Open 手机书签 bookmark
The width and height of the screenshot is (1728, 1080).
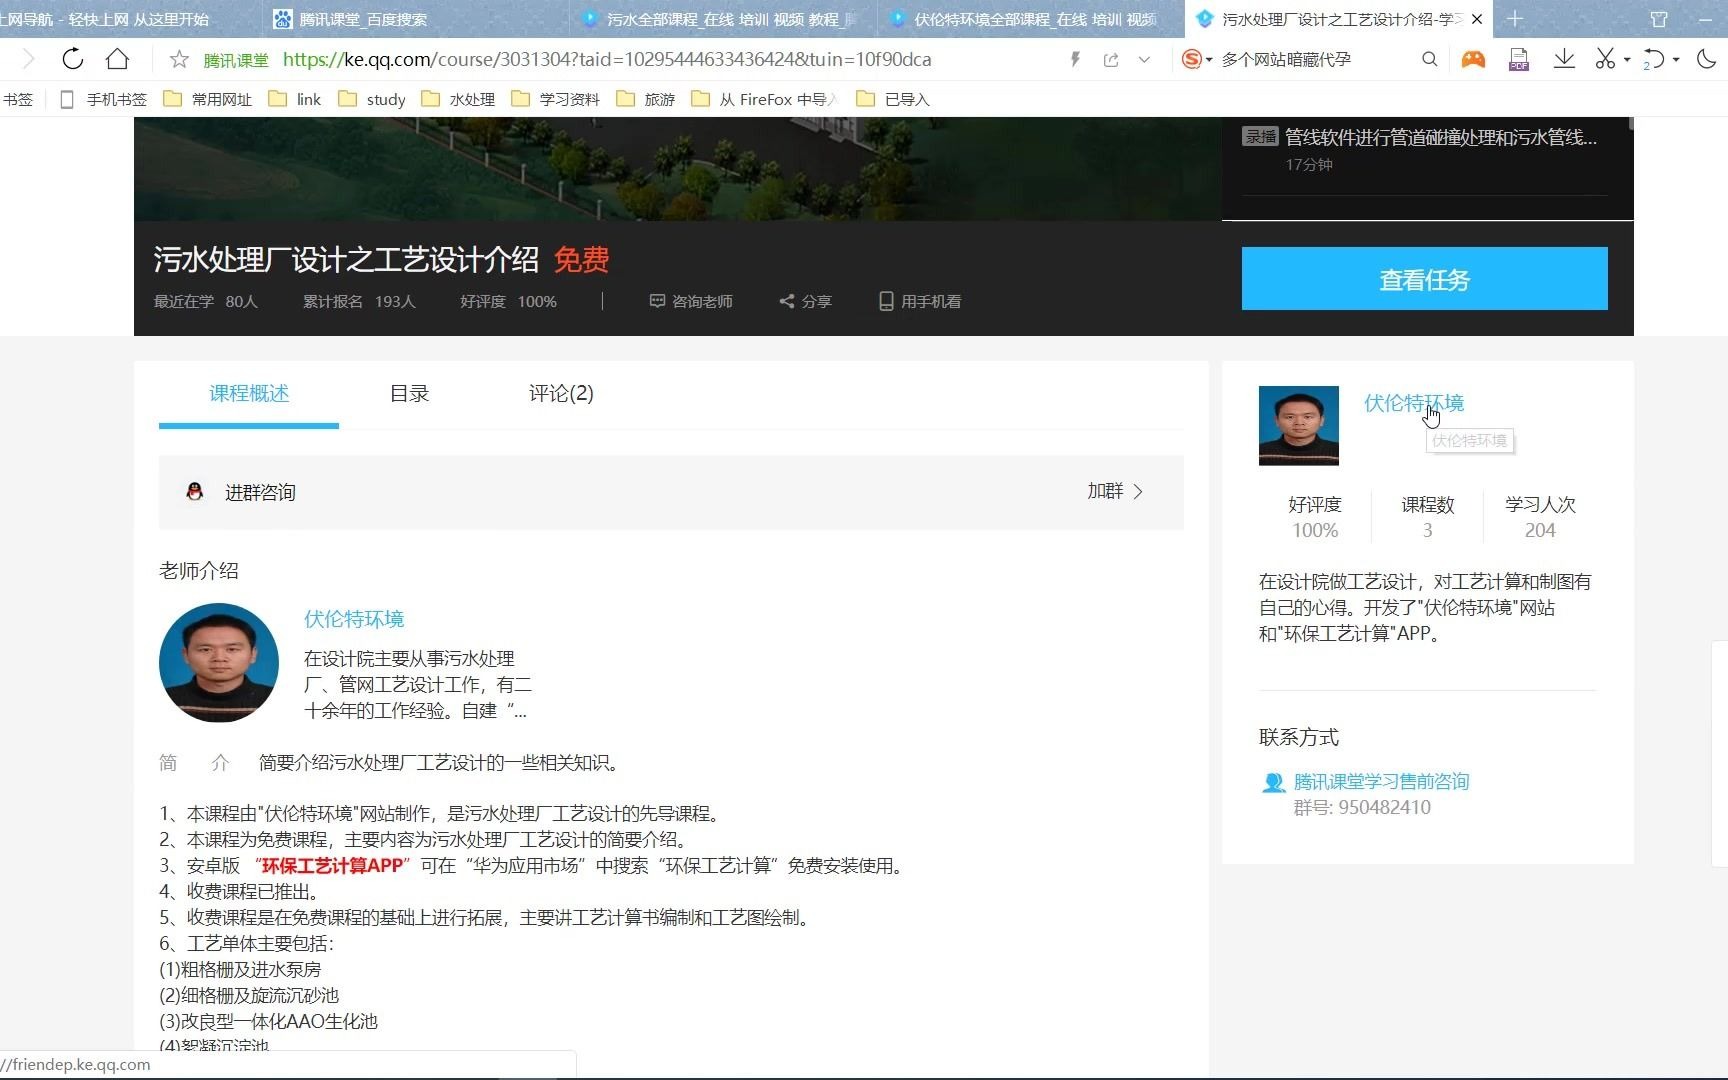[x=104, y=99]
